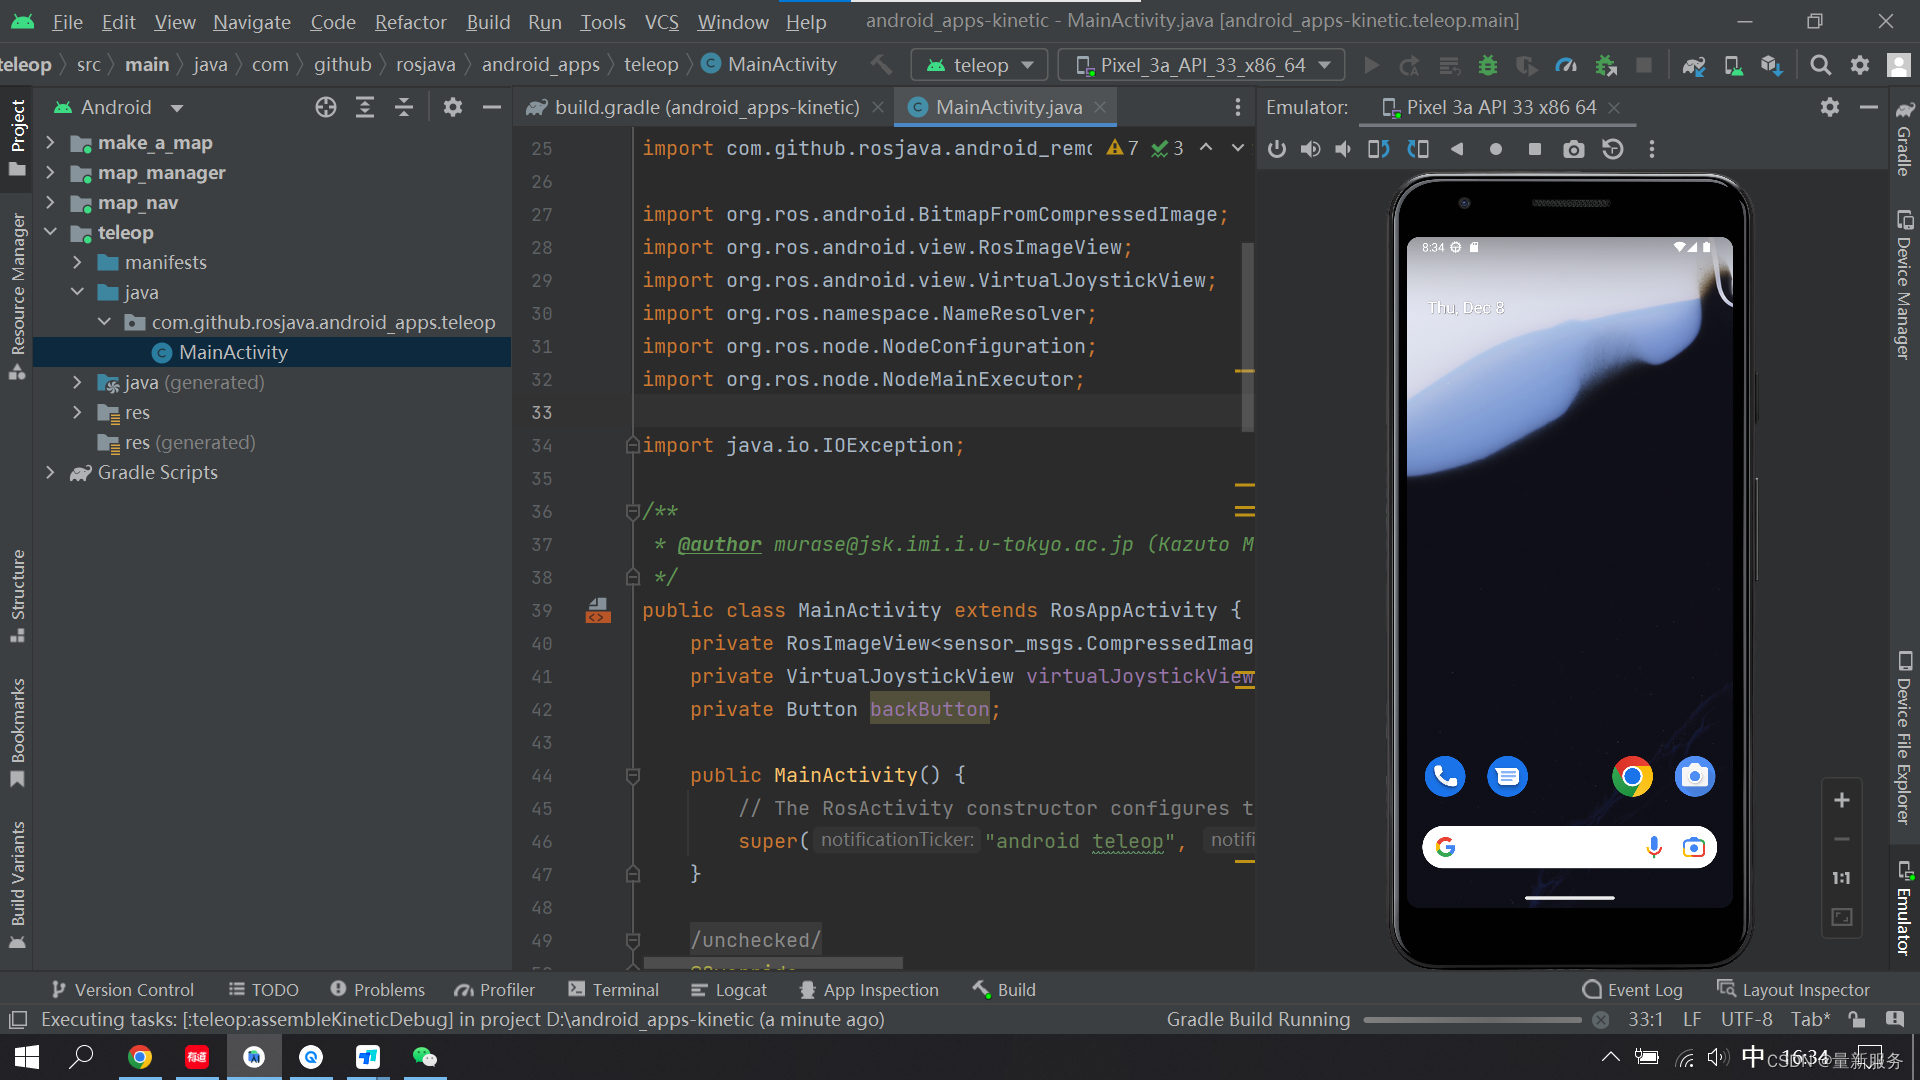Viewport: 1920px width, 1080px height.
Task: Toggle the Emulator tool window sidebar button
Action: coord(1904,908)
